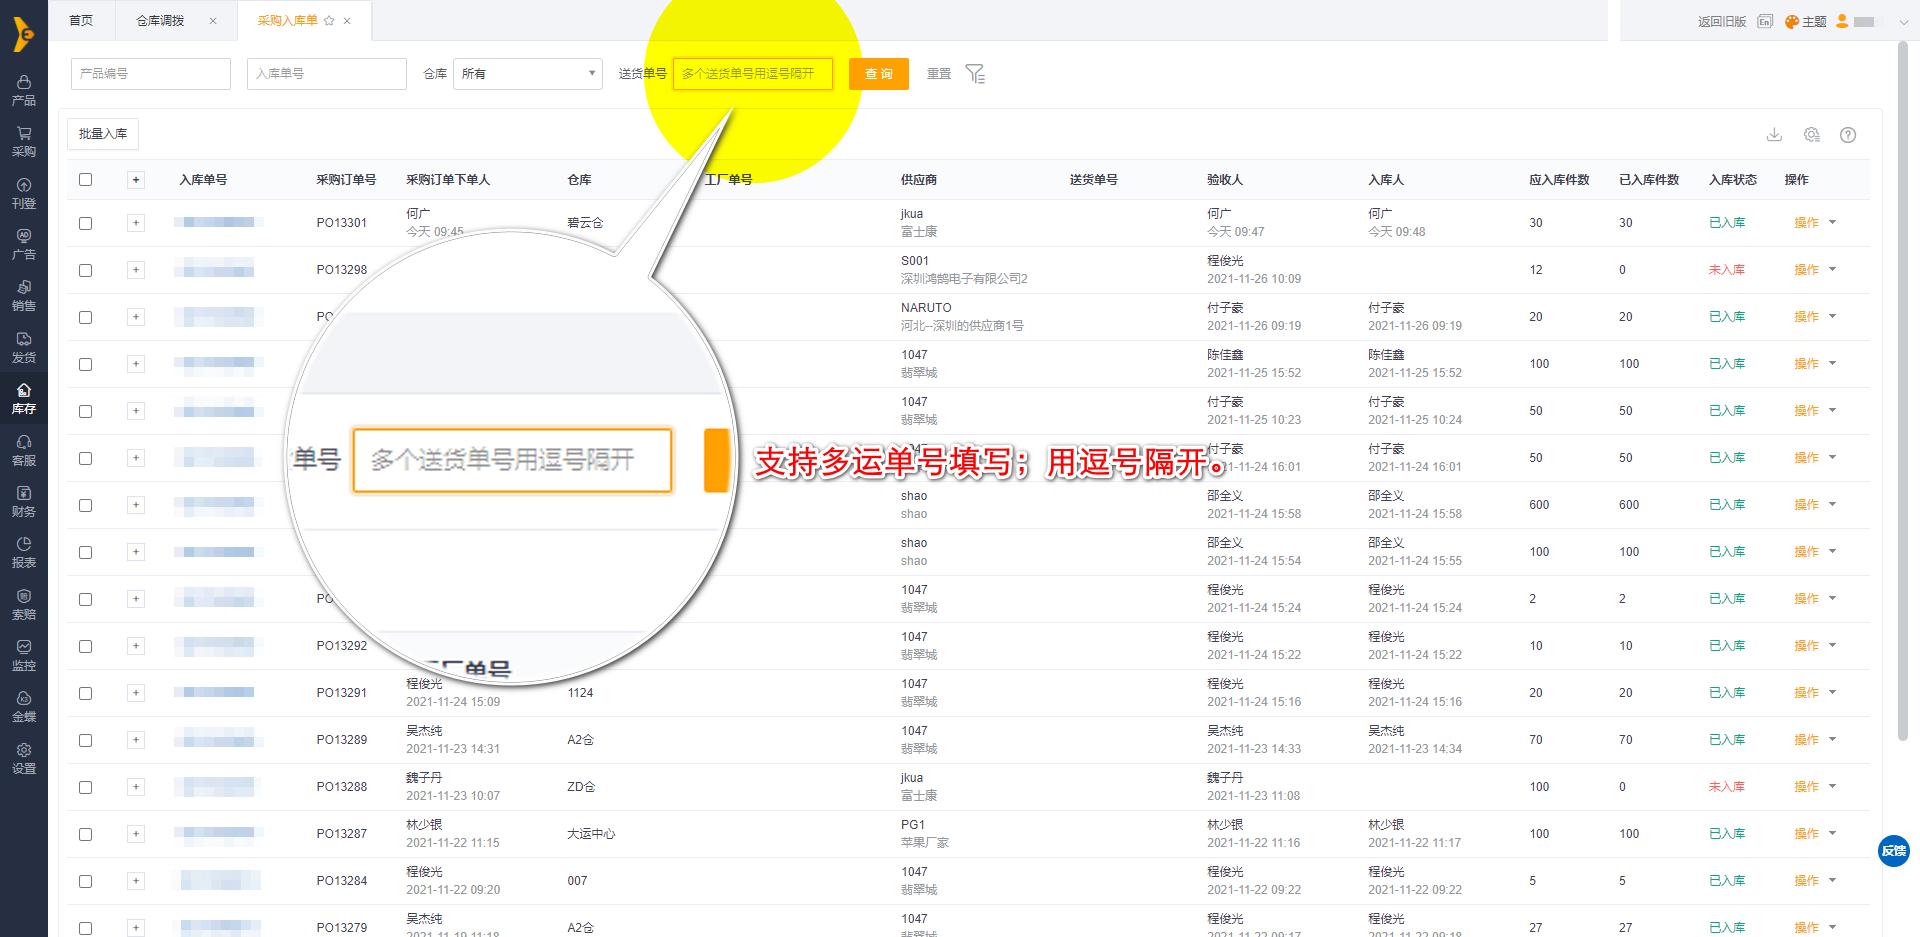This screenshot has width=1920, height=937.
Task: Open the 设置 sidebar module
Action: point(24,758)
